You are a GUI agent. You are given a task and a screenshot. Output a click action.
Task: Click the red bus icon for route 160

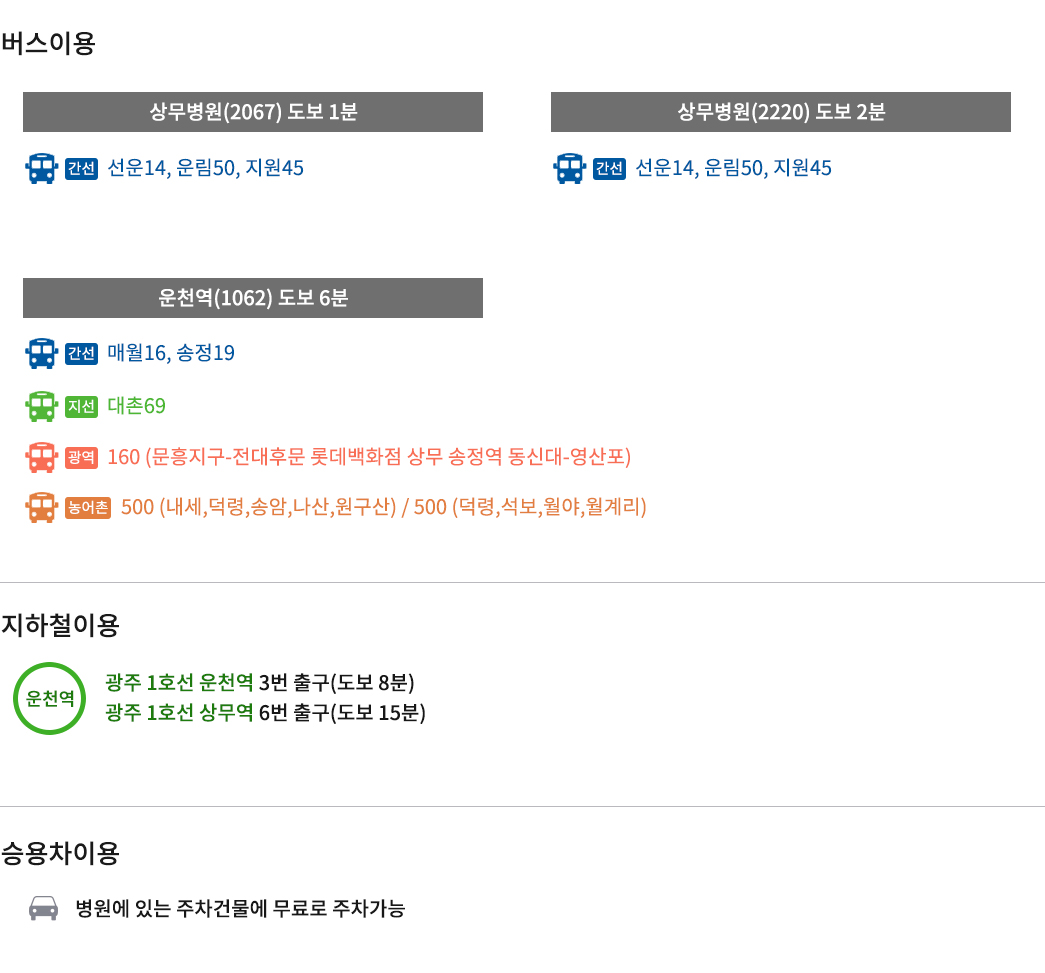click(x=41, y=457)
